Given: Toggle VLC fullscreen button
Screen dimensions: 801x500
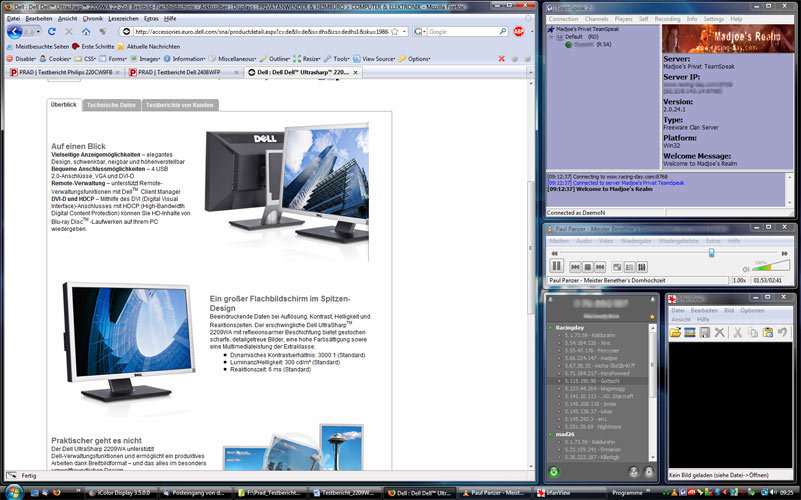Looking at the screenshot, I should click(x=617, y=267).
